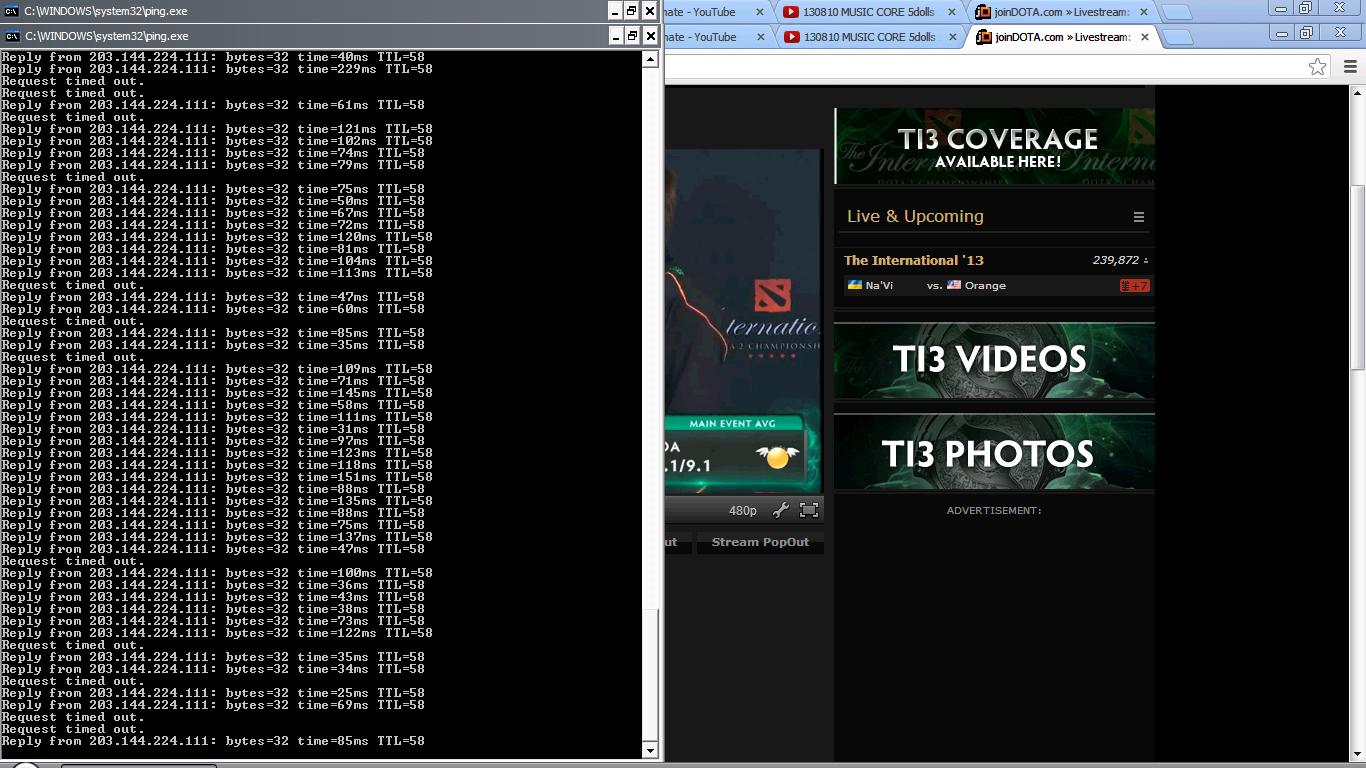Viewport: 1366px width, 768px height.
Task: Click the ping window scrollbar up arrow
Action: 650,59
